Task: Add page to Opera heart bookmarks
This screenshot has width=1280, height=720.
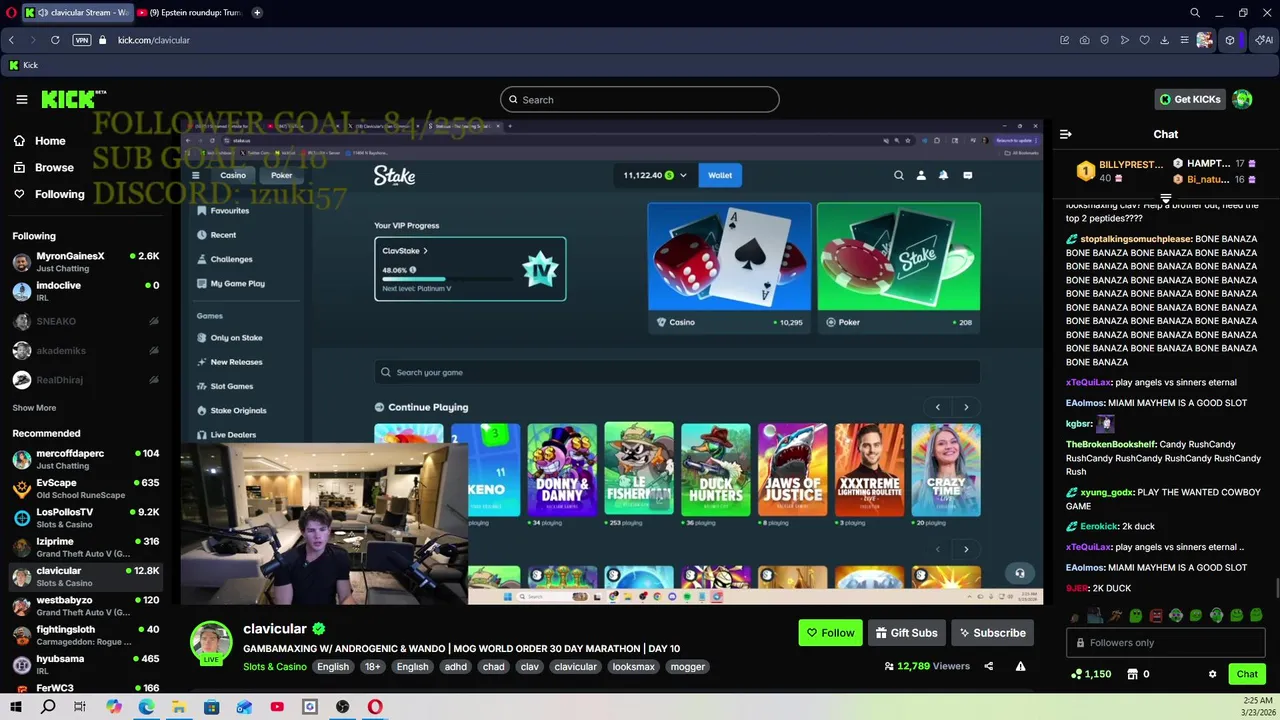Action: coord(1144,40)
